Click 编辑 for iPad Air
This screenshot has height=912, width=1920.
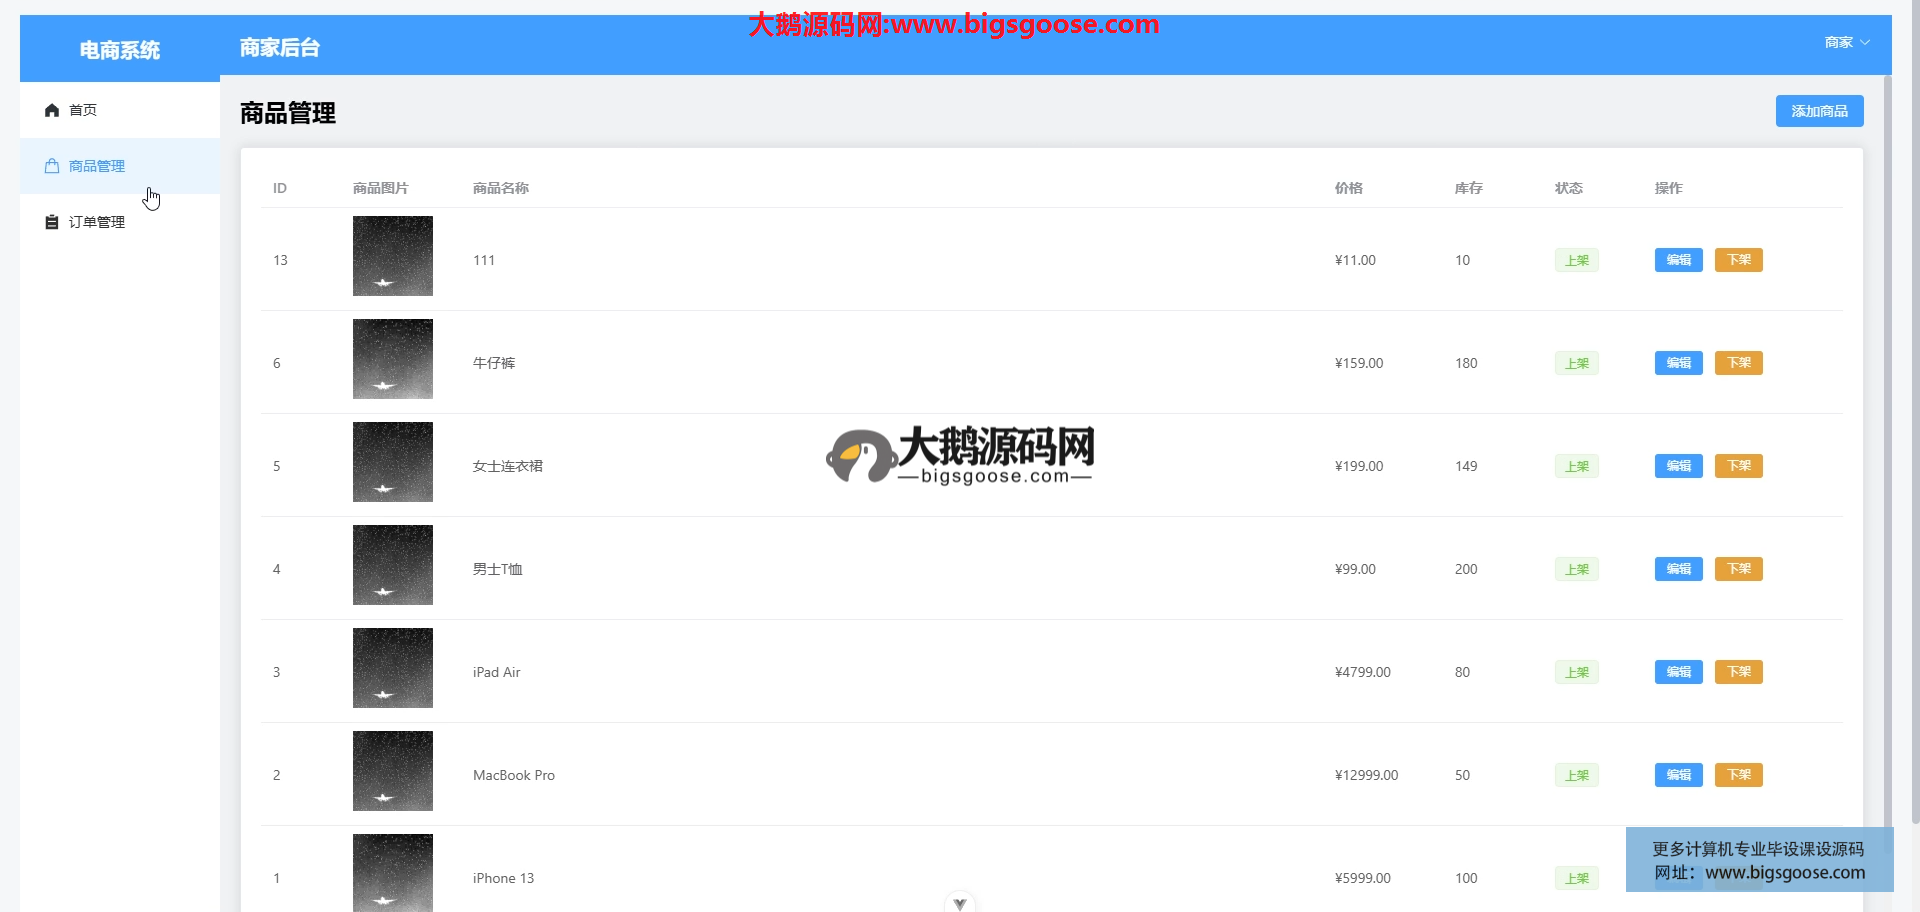tap(1678, 672)
